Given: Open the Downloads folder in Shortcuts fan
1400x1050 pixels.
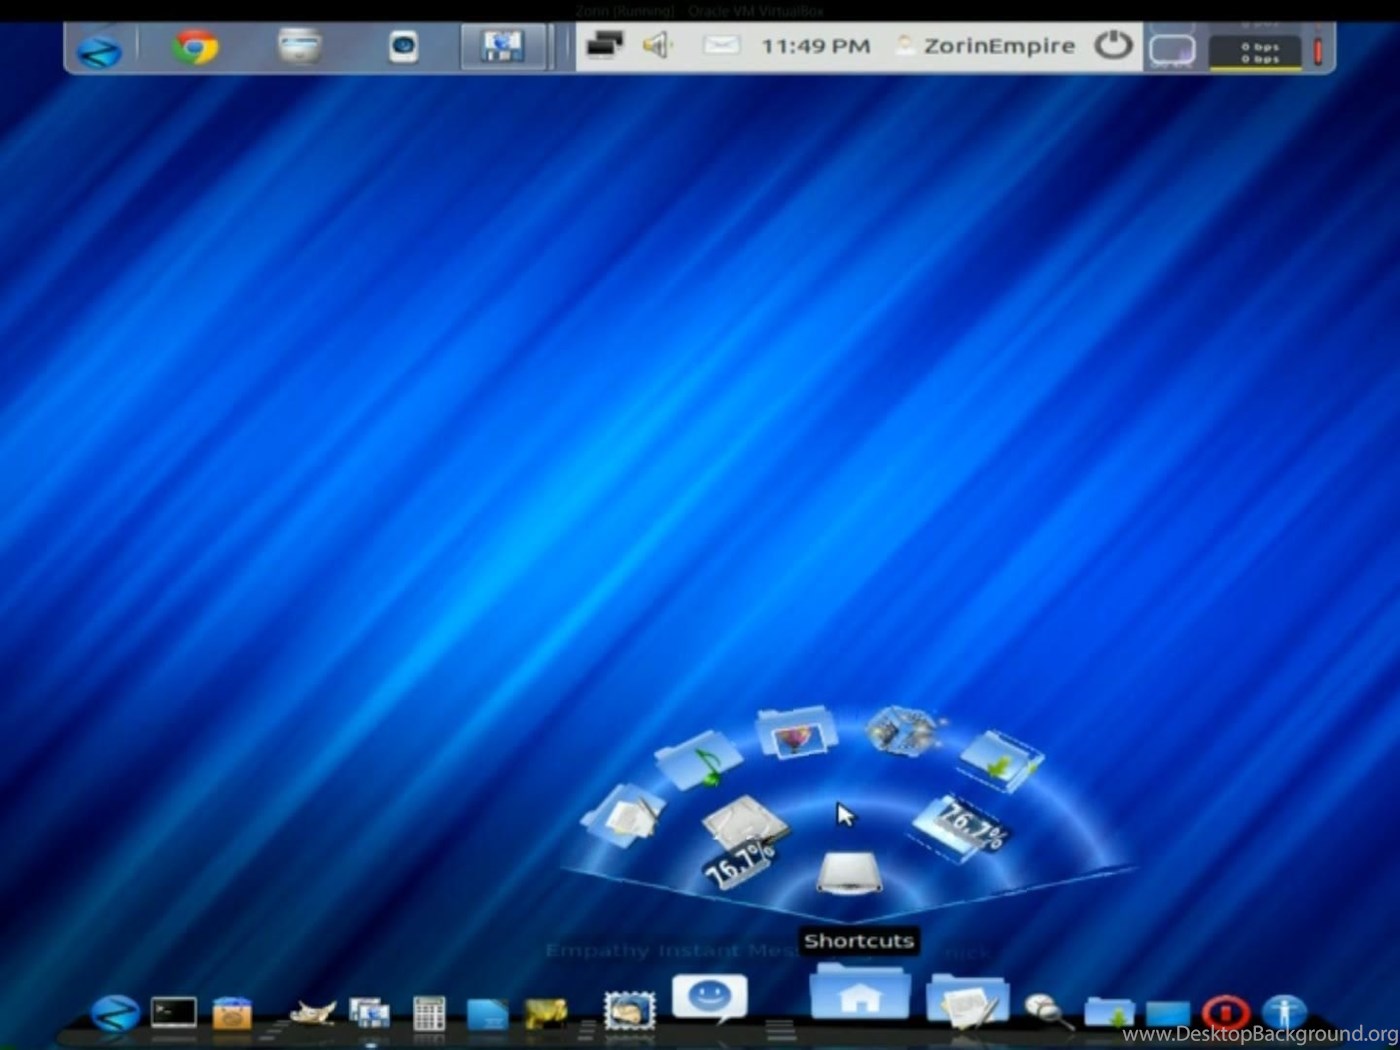Looking at the screenshot, I should [1000, 760].
